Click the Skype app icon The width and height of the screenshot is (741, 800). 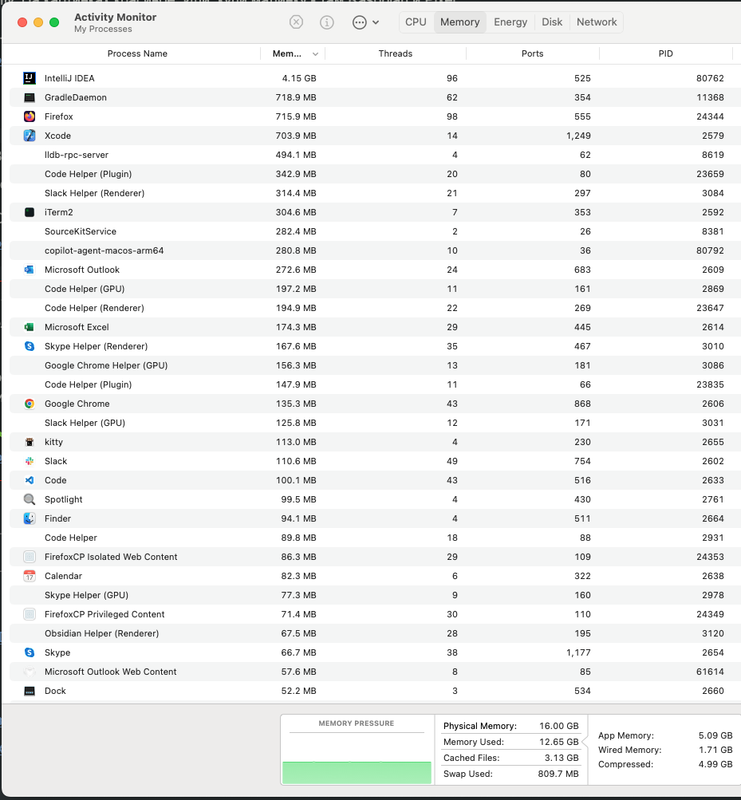[x=30, y=652]
